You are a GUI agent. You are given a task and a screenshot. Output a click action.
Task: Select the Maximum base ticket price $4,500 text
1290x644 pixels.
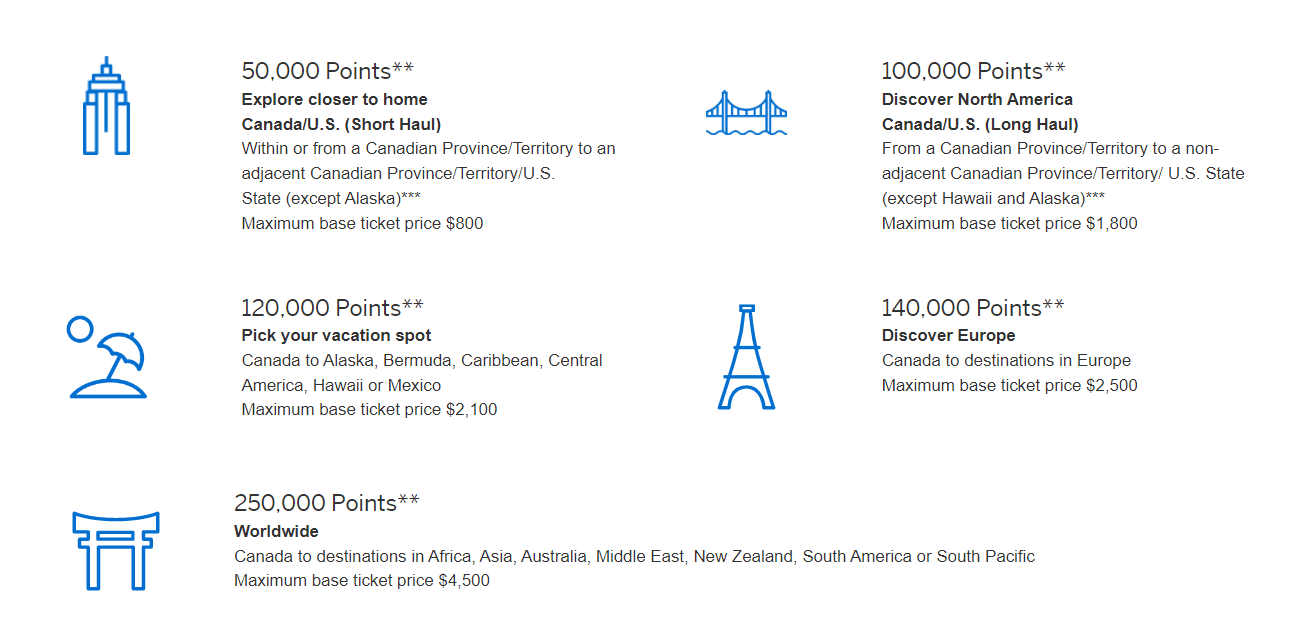pyautogui.click(x=362, y=580)
